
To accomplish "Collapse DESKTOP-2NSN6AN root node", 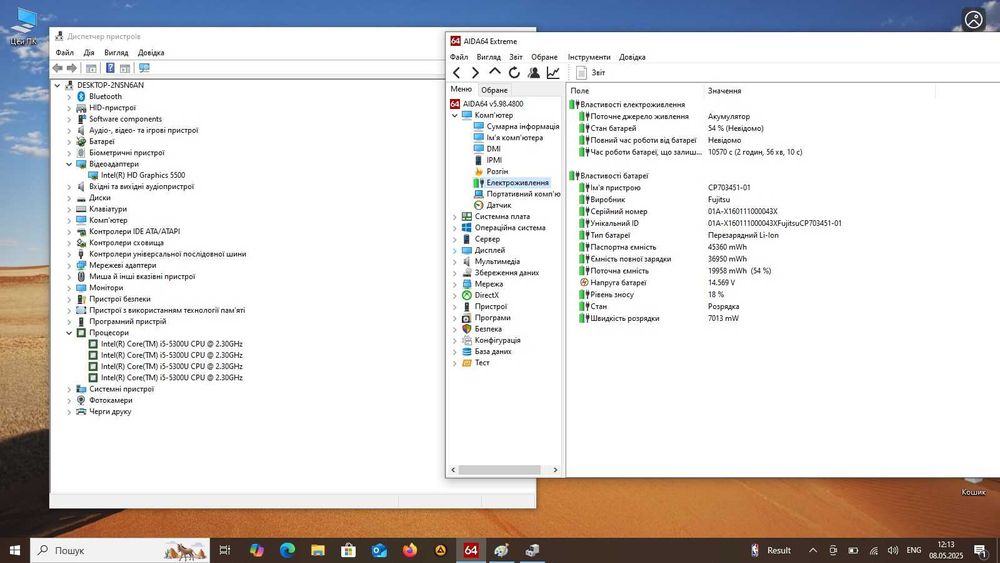I will coord(57,85).
